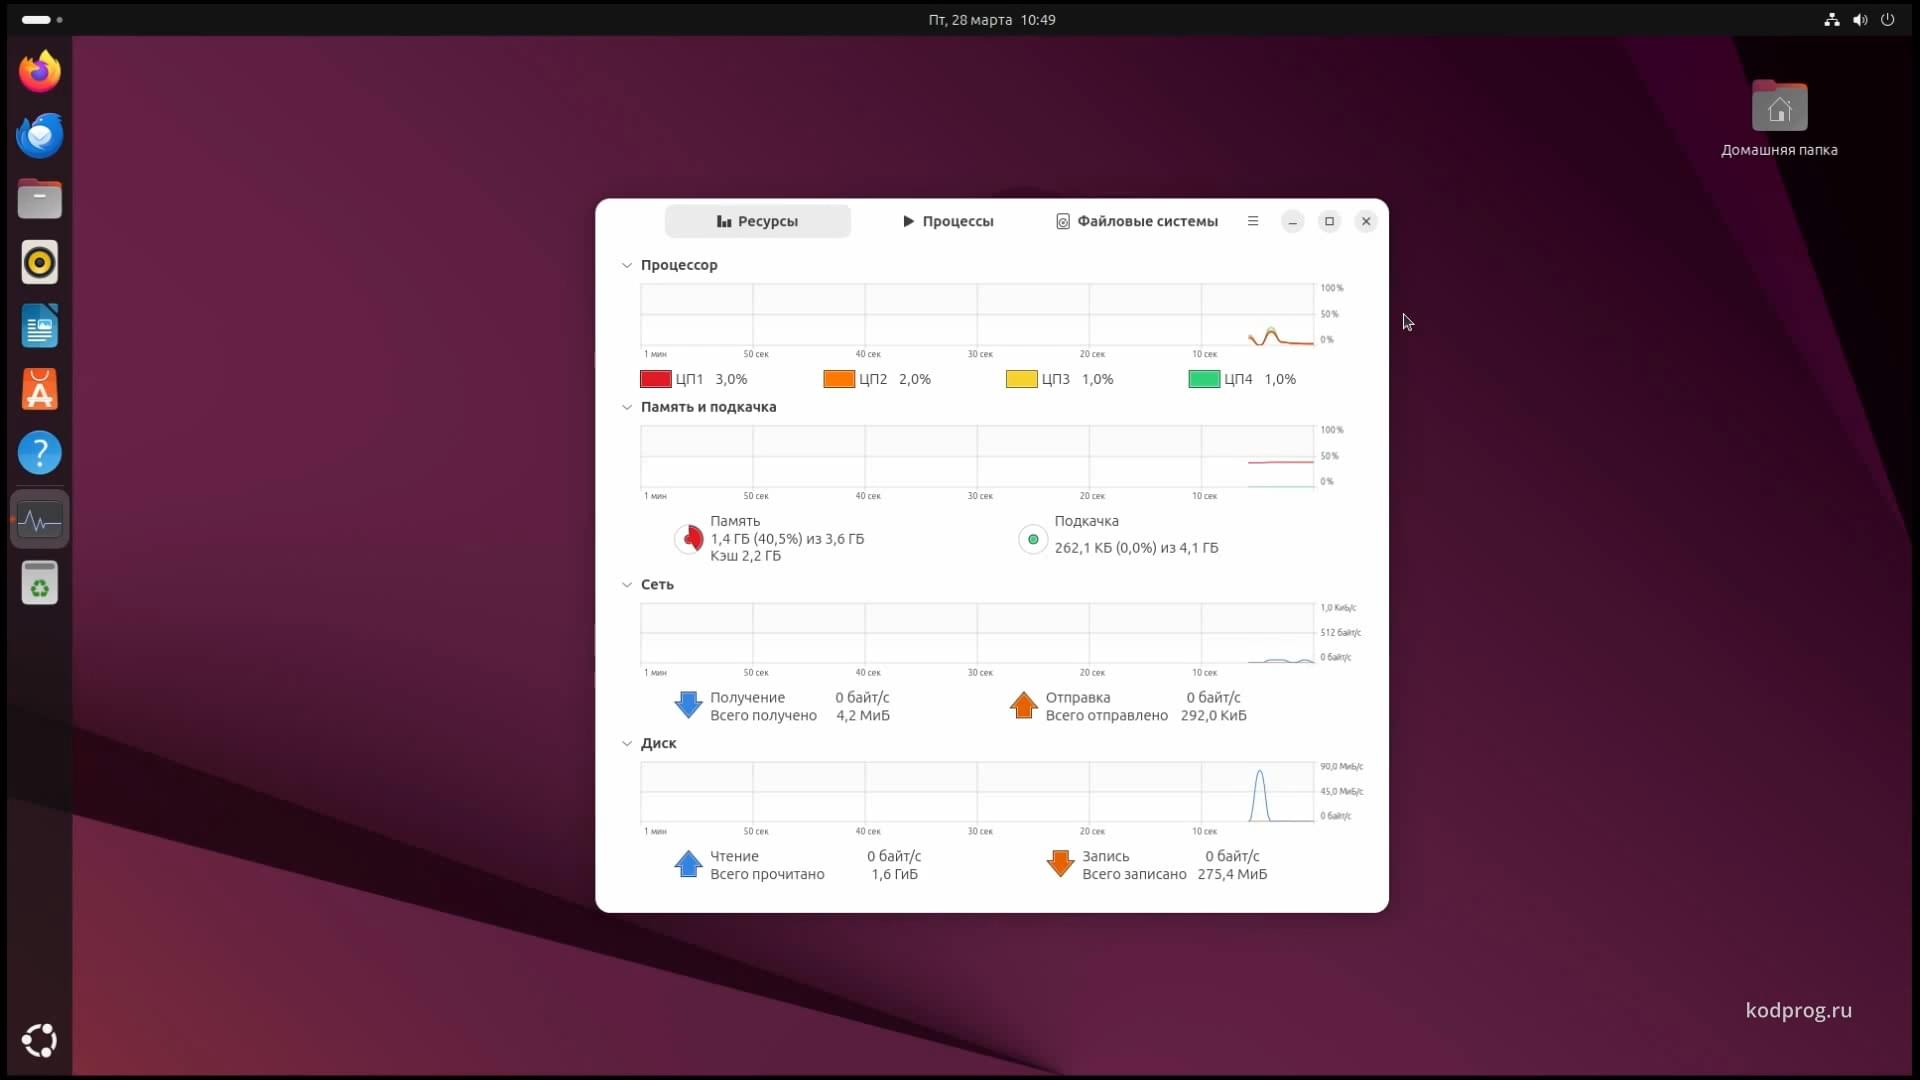1920x1080 pixels.
Task: Change the orange ЦП2 color swatch
Action: [839, 379]
